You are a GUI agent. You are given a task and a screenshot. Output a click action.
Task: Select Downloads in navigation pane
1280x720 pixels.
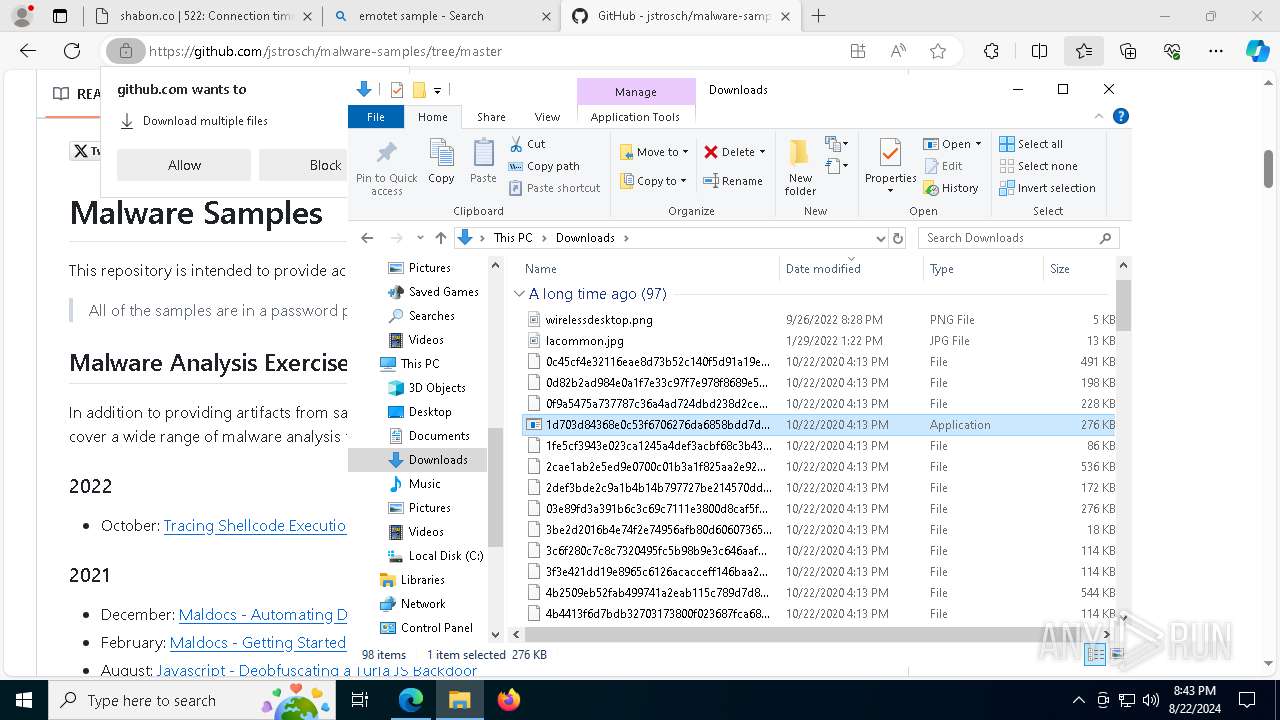438,459
